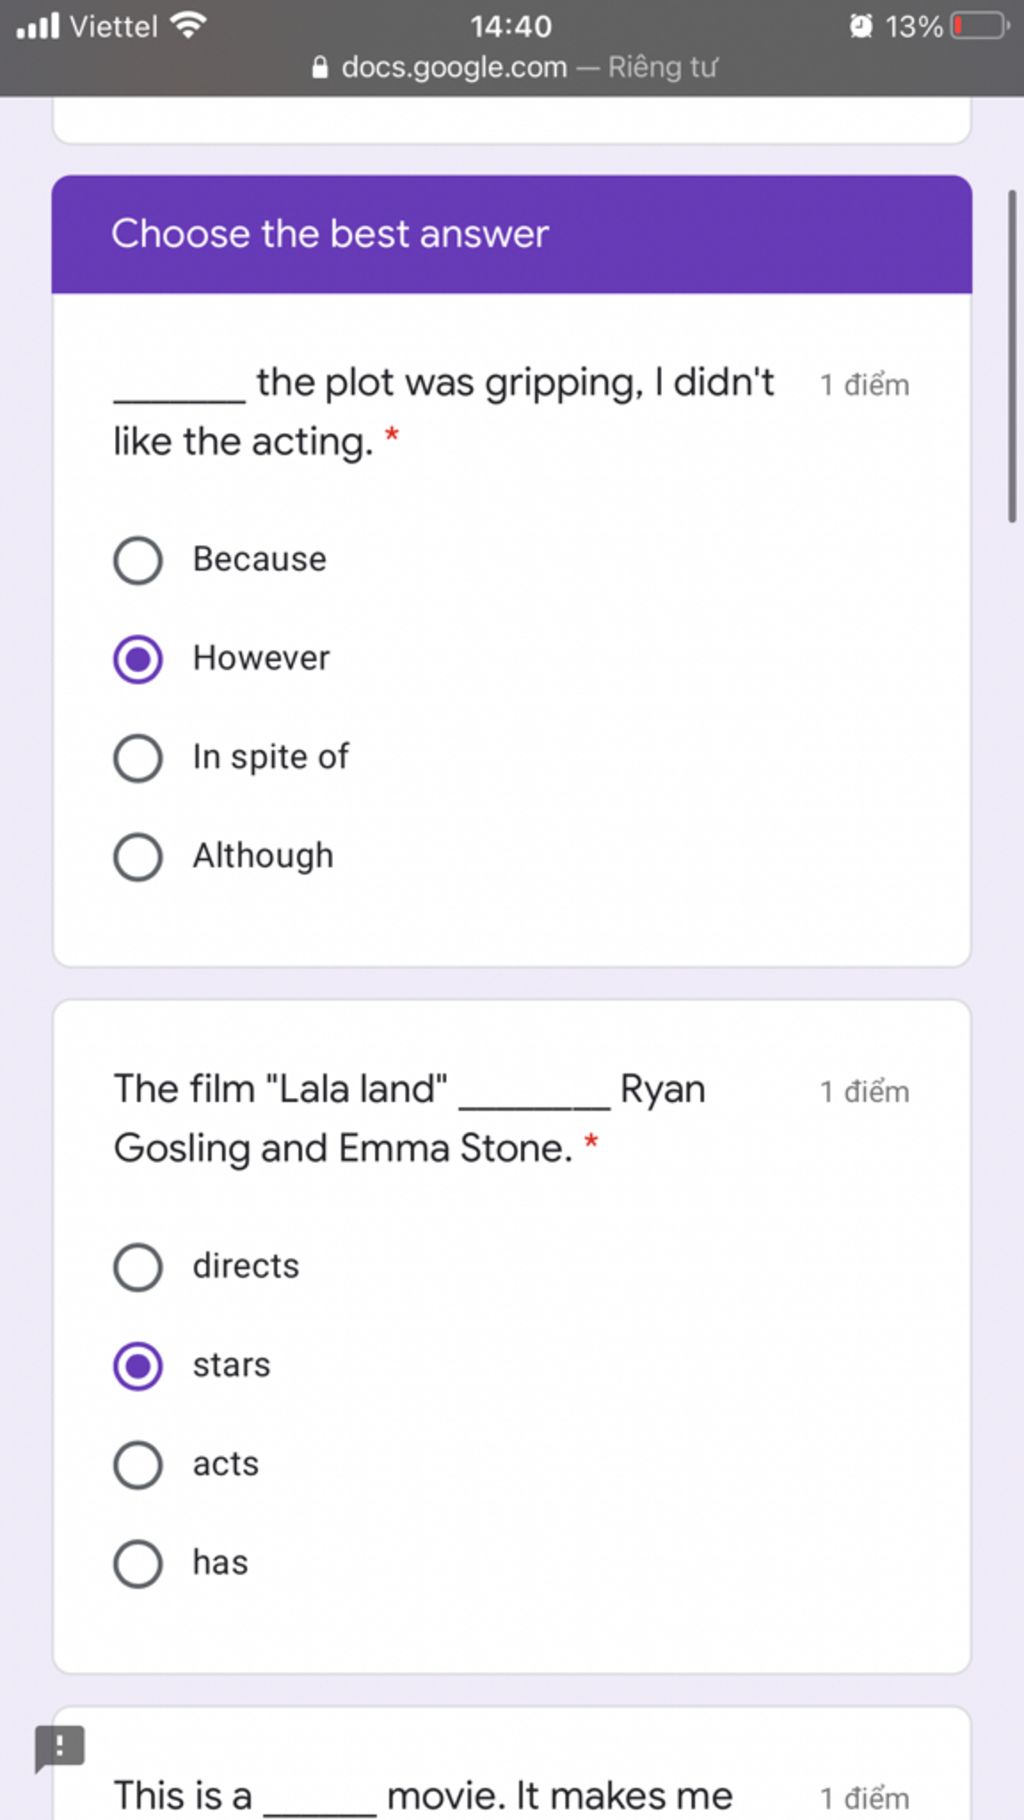The width and height of the screenshot is (1024, 1820).
Task: Choose the "In spite of" answer
Action: click(138, 758)
